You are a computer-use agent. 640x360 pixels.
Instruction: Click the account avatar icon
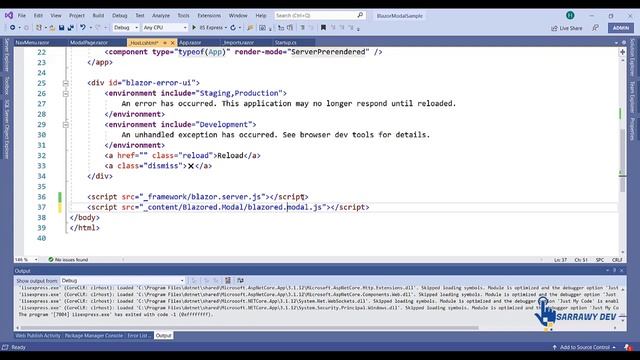[570, 16]
